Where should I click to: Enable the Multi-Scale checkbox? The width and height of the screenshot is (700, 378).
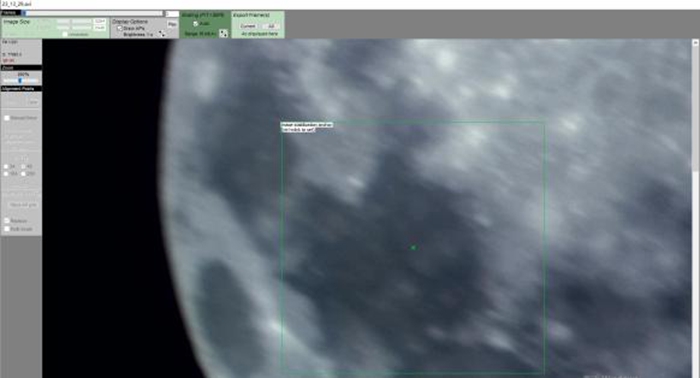point(7,228)
